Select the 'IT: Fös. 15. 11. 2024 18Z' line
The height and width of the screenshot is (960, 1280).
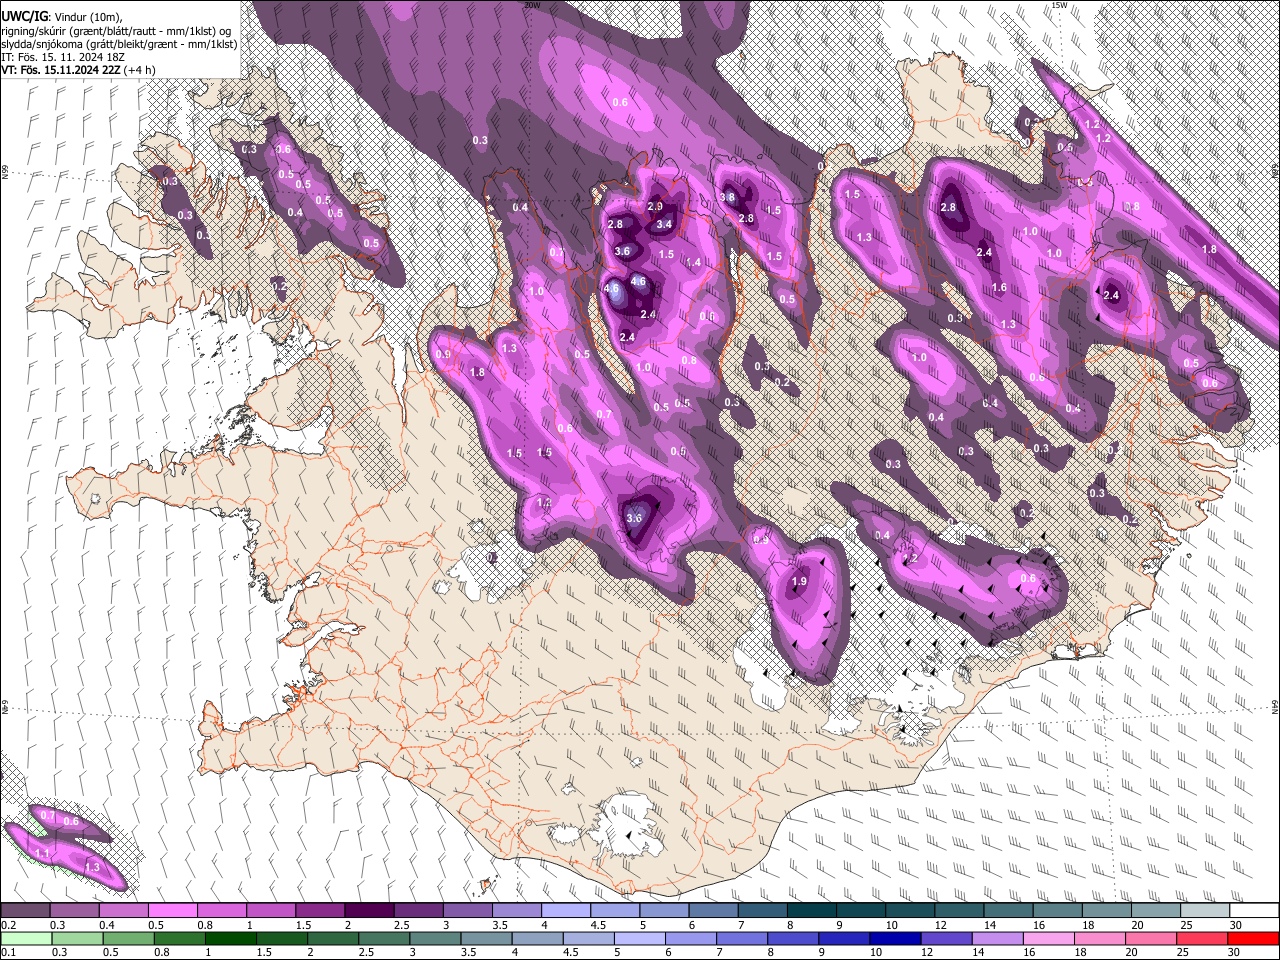pyautogui.click(x=61, y=58)
